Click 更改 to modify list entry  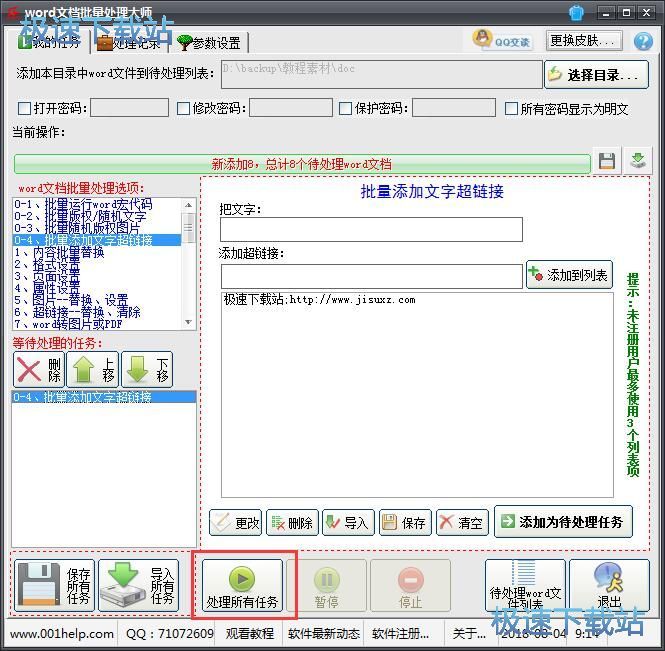tap(236, 522)
